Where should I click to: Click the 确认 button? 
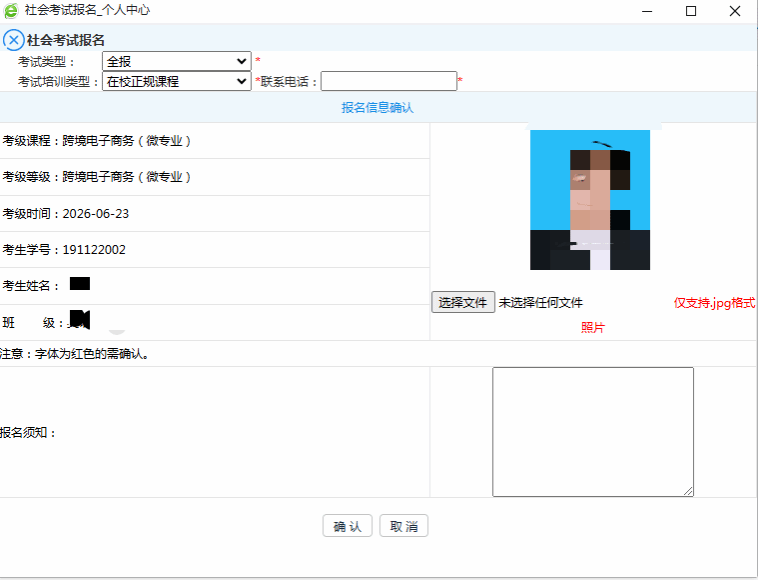click(347, 526)
